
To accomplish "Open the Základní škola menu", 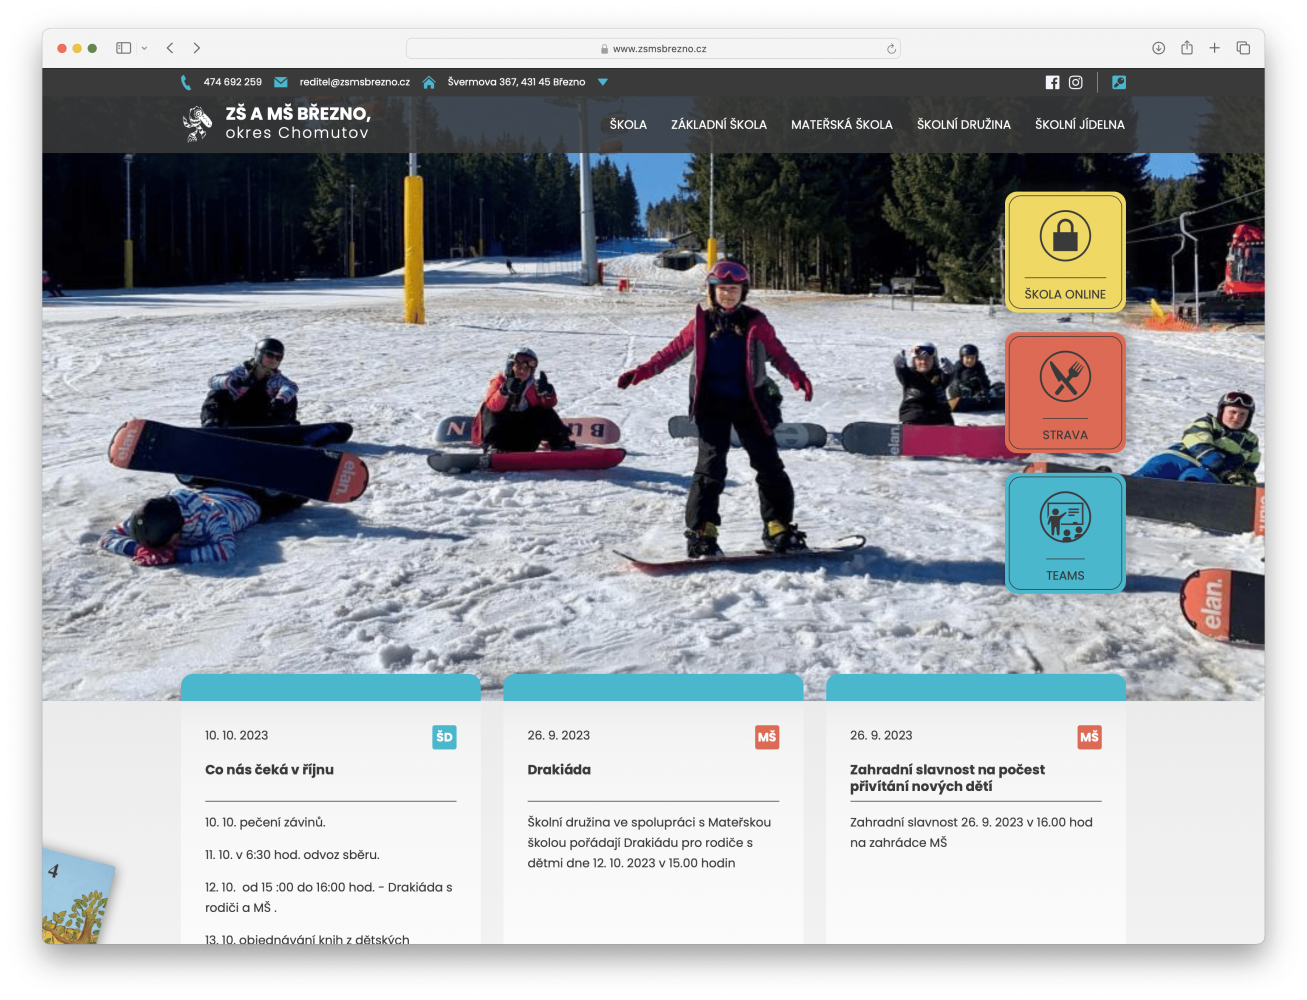I will pos(718,125).
